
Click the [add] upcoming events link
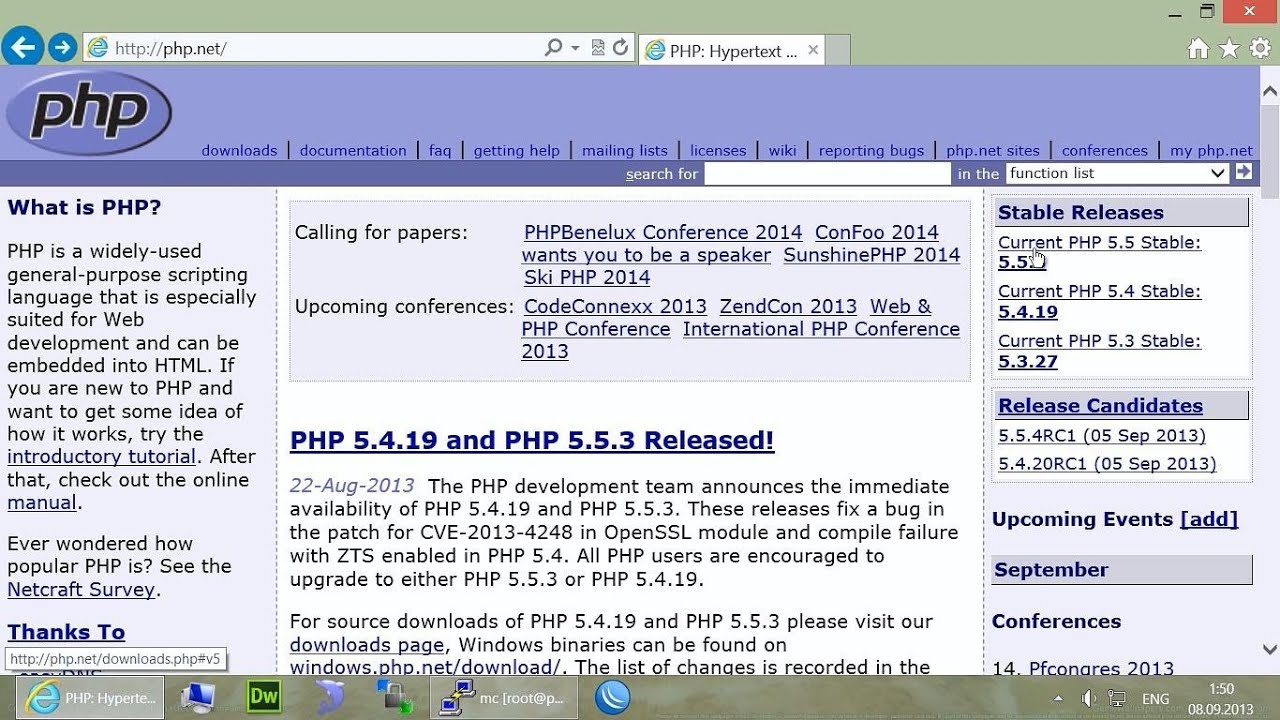[x=1209, y=519]
